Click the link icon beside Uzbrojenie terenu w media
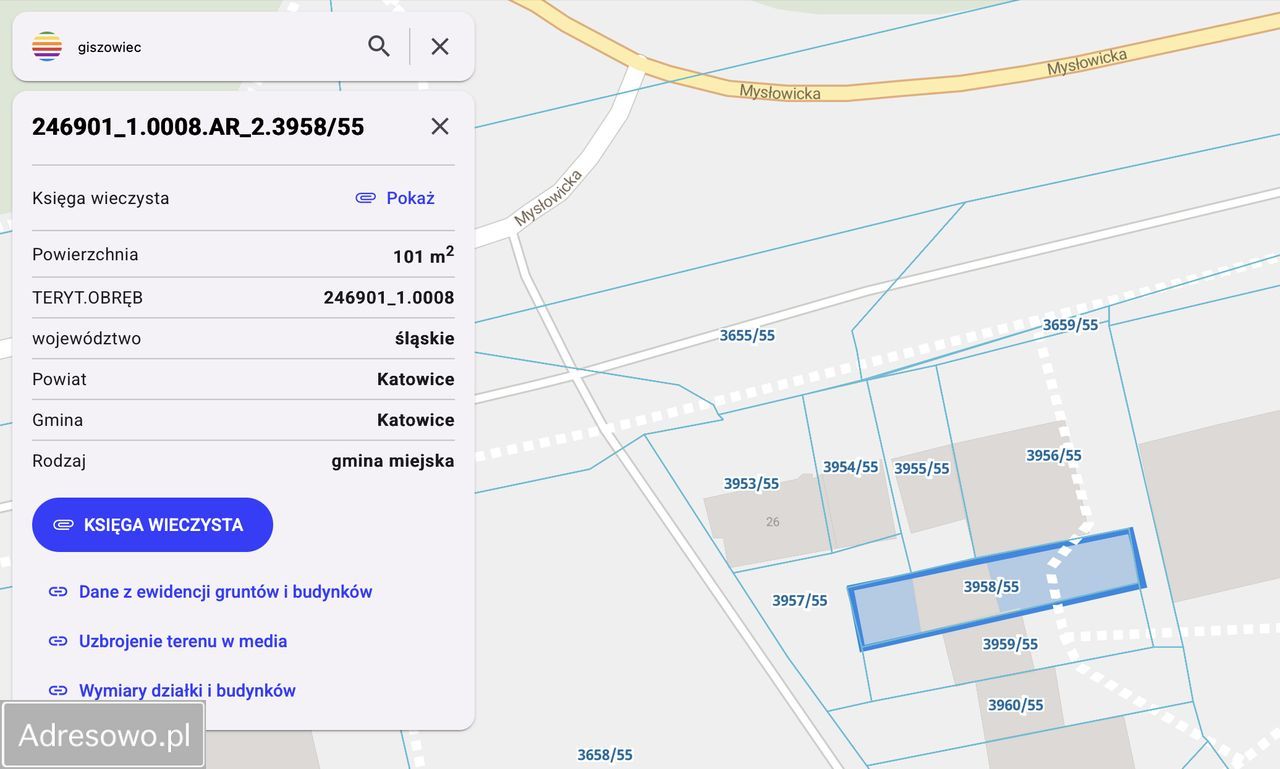The width and height of the screenshot is (1280, 769). pyautogui.click(x=58, y=641)
